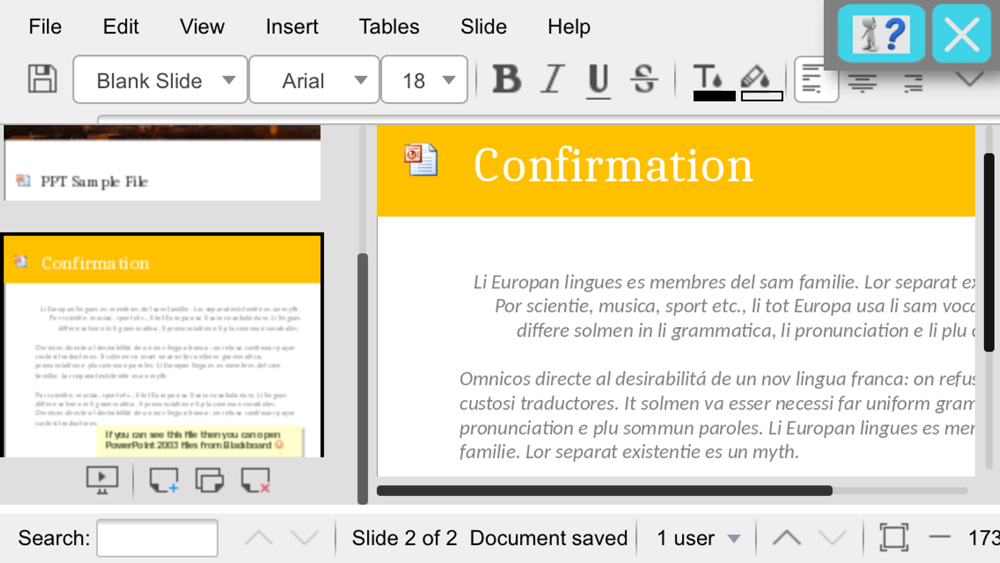
Task: Enable strikethrough on text
Action: tap(645, 79)
